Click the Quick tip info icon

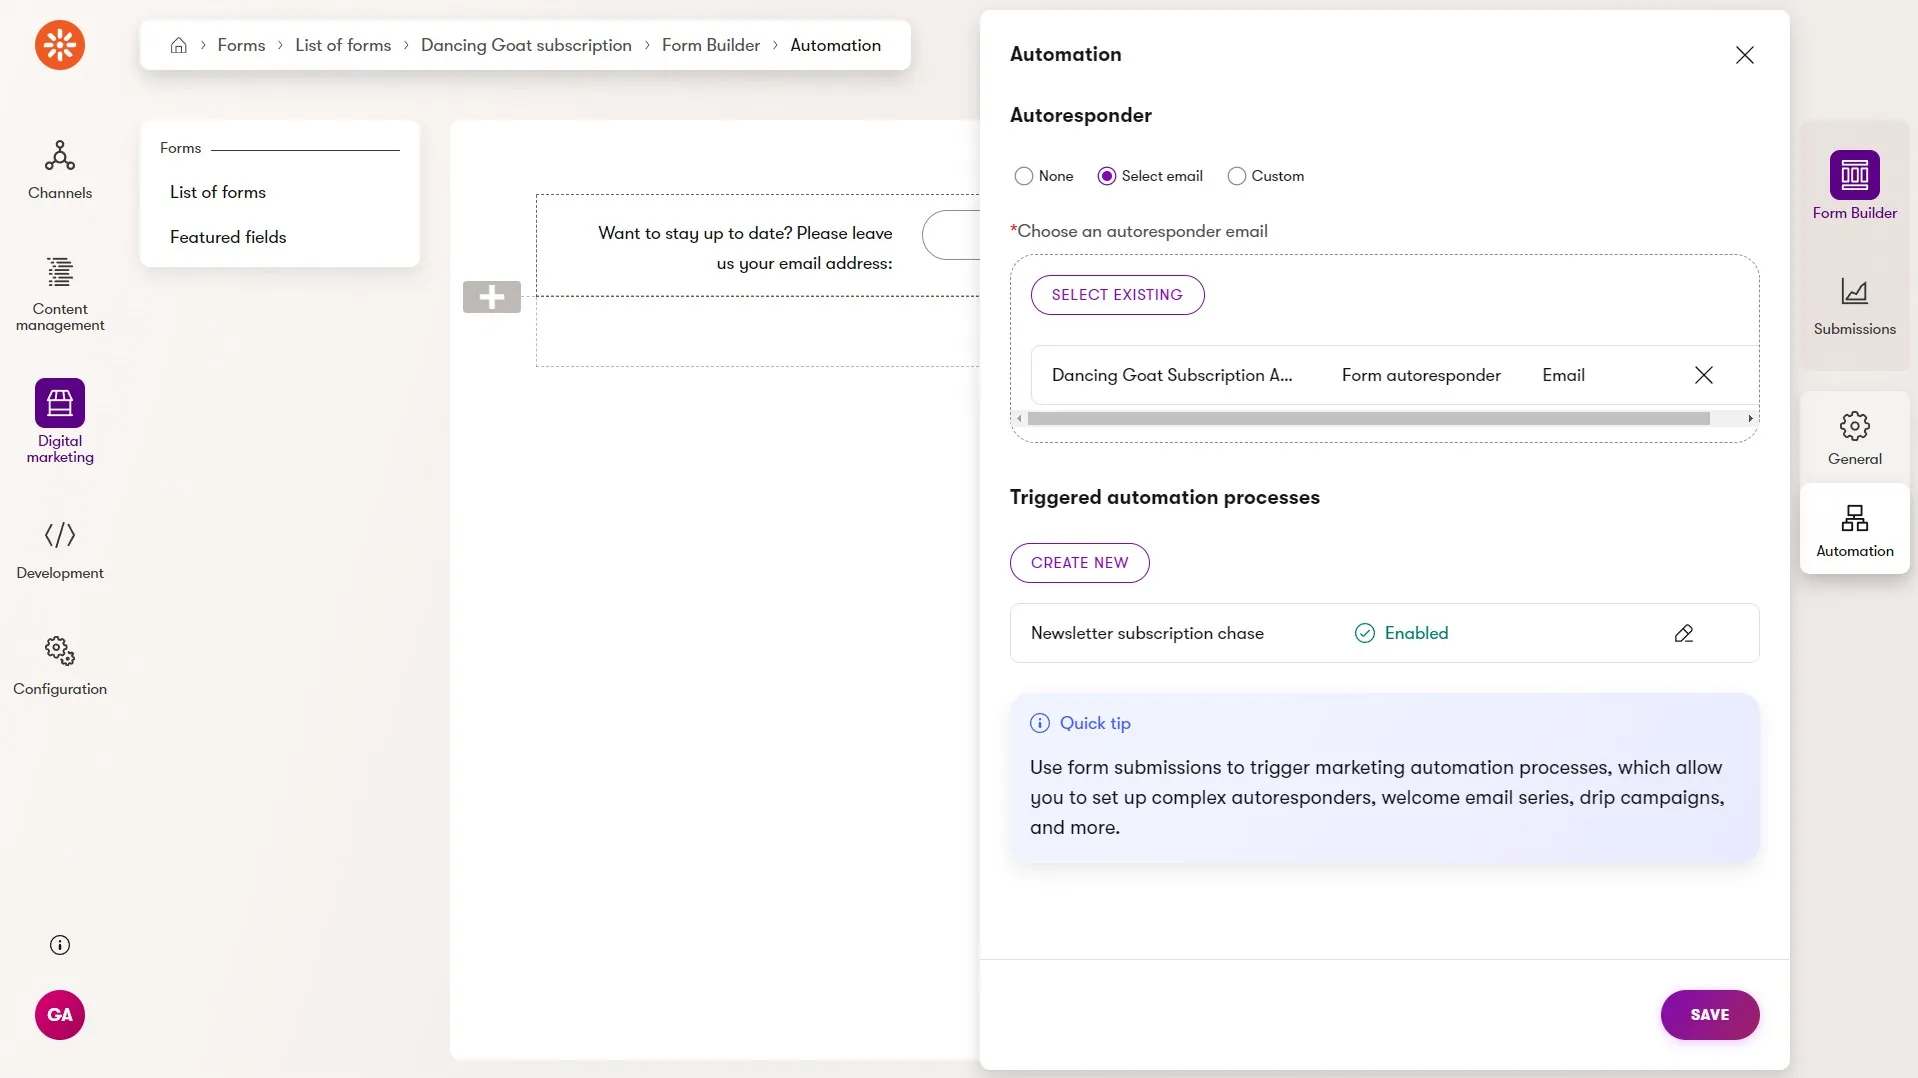[x=1040, y=723]
